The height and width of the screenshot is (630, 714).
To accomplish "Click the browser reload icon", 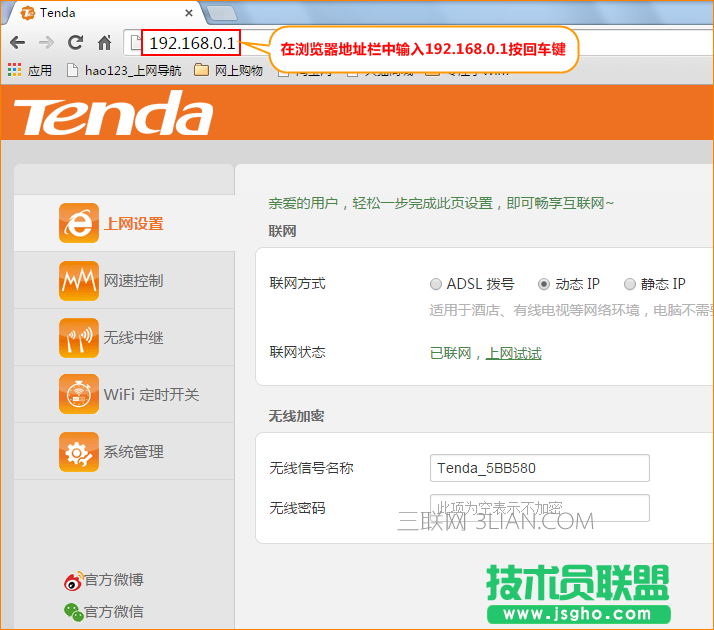I will (x=75, y=43).
